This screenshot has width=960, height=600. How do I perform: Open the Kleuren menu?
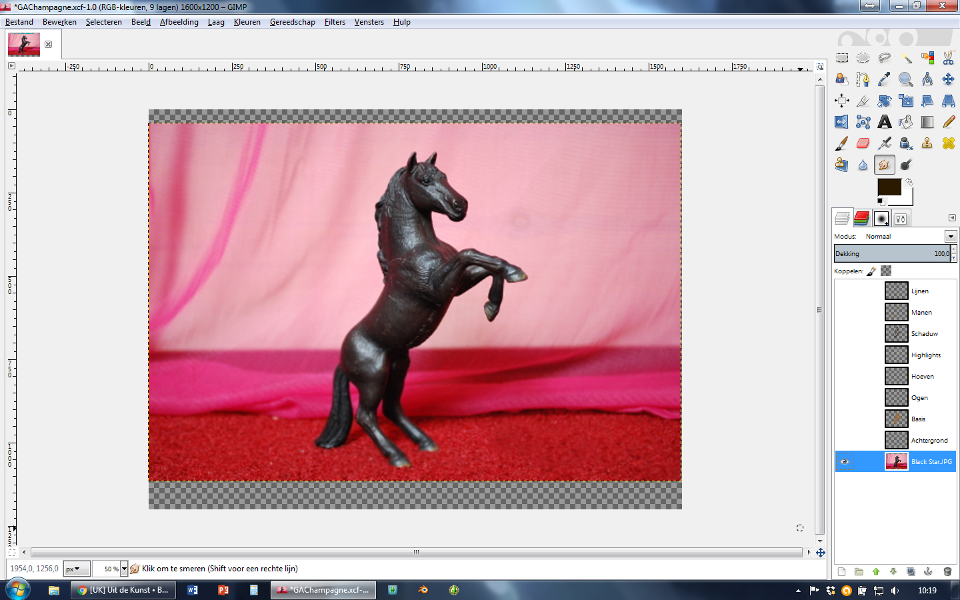246,21
